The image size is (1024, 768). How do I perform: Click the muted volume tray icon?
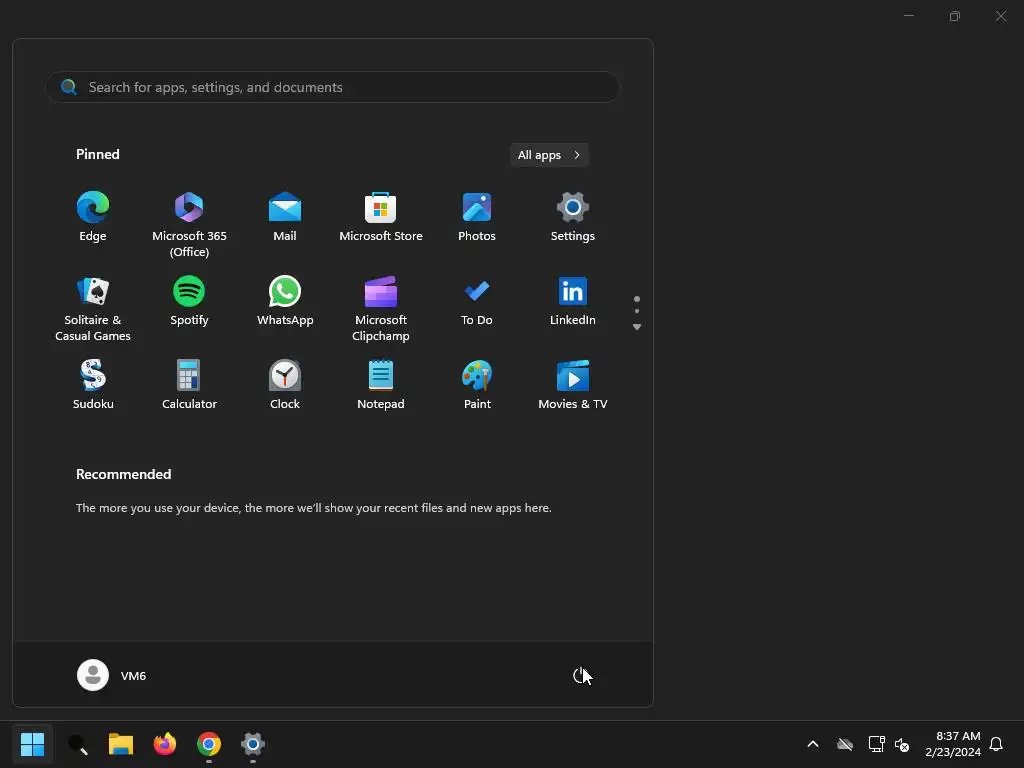(x=902, y=744)
